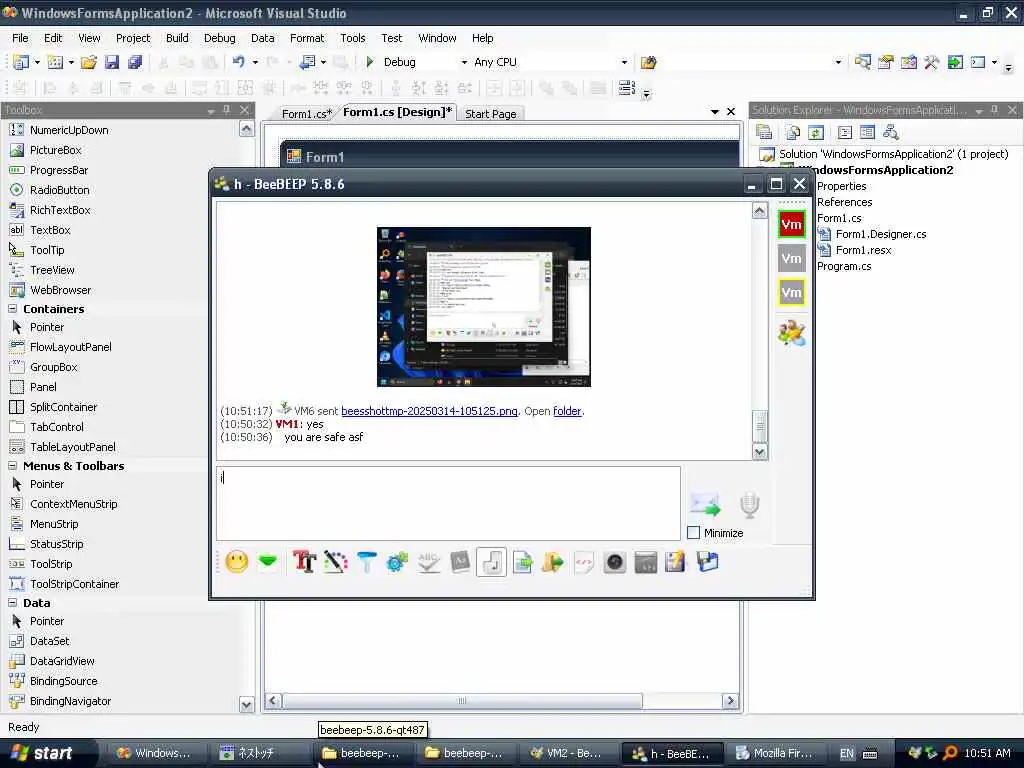Click the chat scrollbar down arrow

(760, 451)
